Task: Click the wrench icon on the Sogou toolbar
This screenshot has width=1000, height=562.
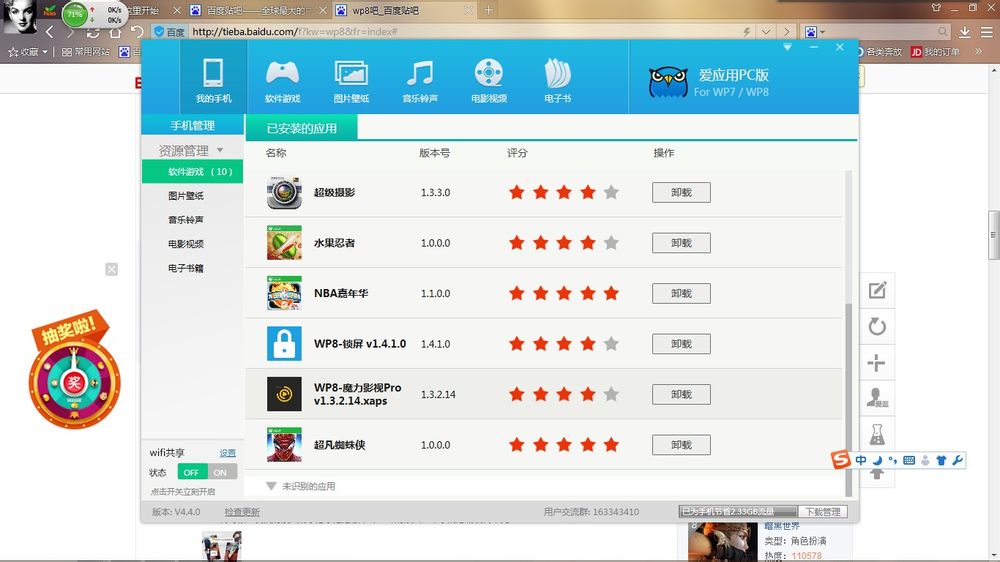Action: pyautogui.click(x=957, y=460)
